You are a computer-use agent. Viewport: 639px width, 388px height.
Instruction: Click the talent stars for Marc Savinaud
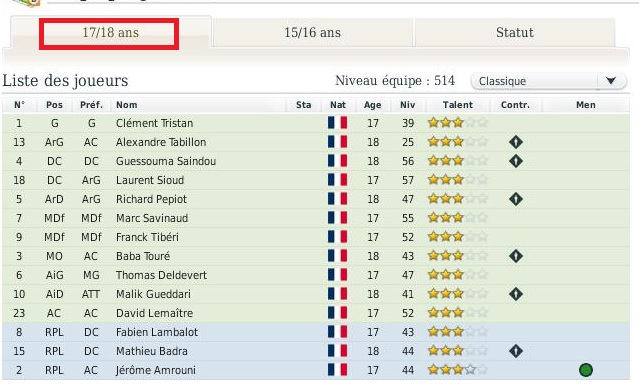coord(458,218)
